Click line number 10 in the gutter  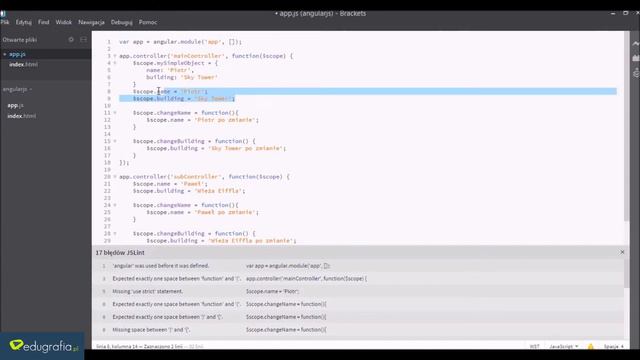[108, 106]
